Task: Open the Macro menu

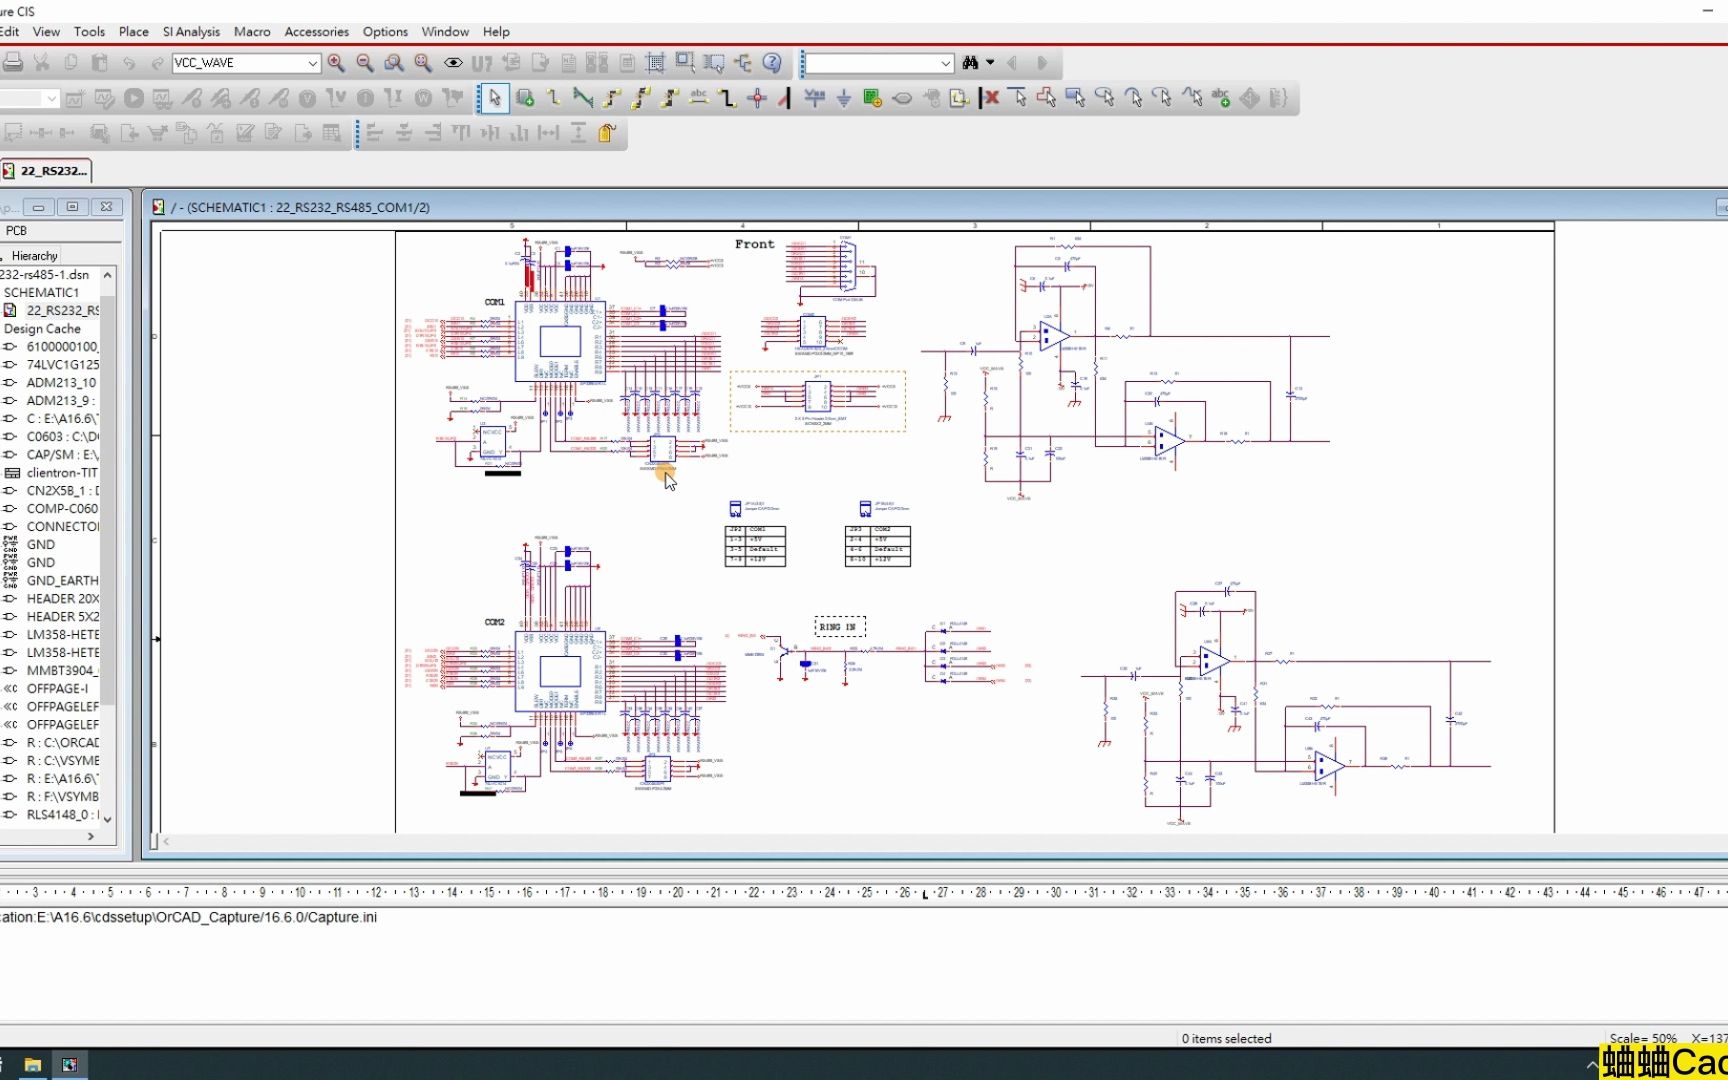Action: 252,32
